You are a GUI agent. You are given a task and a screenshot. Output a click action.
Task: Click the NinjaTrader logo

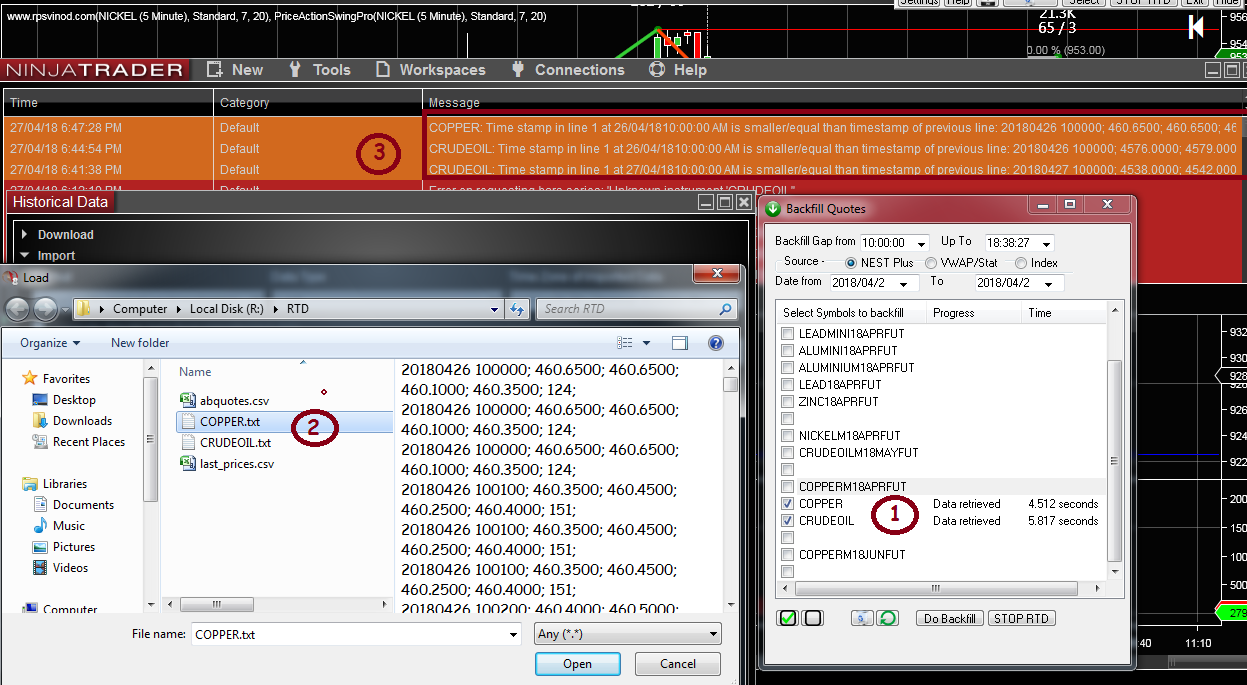click(94, 70)
